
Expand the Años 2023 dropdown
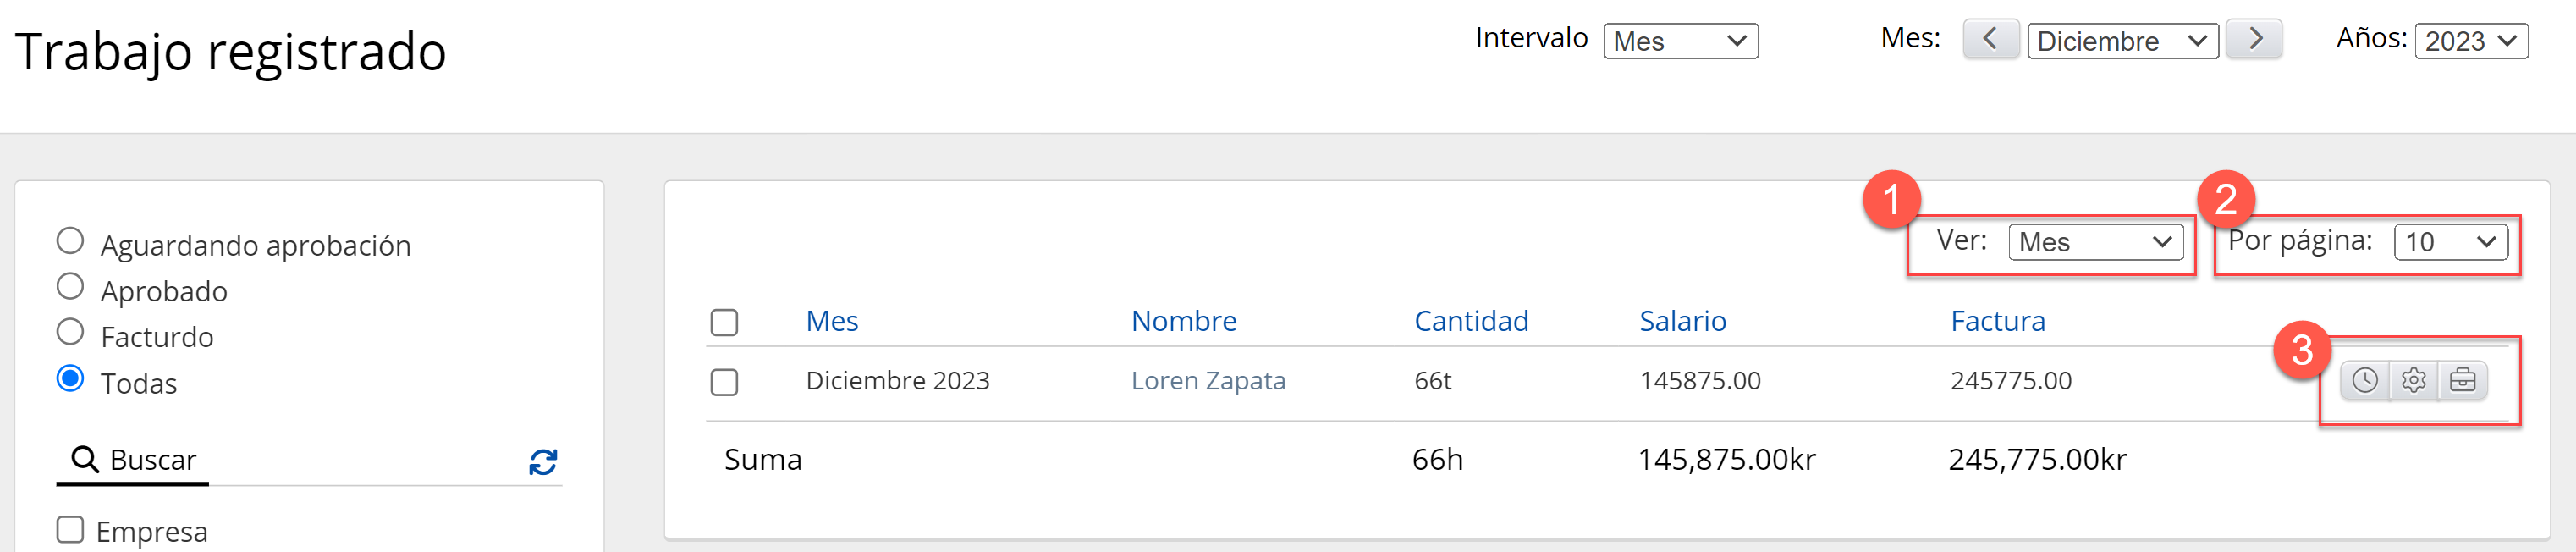pos(2470,42)
